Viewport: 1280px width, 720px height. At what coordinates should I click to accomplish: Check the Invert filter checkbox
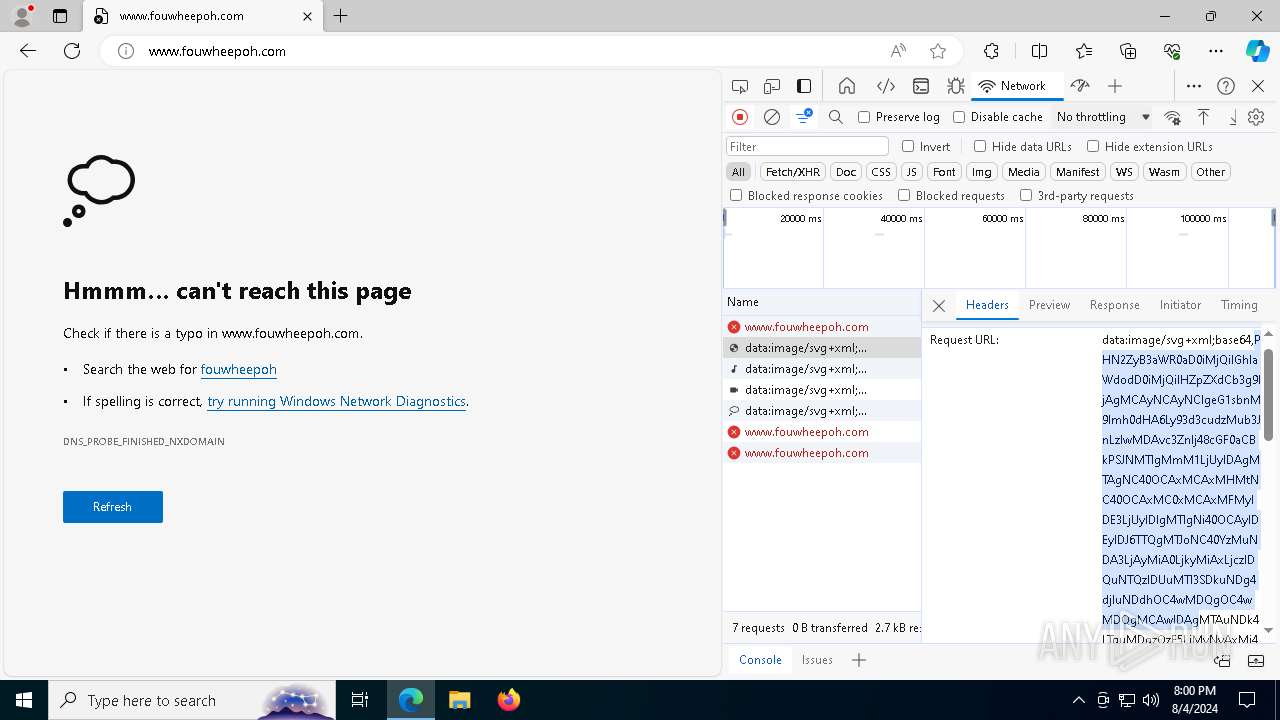click(x=908, y=146)
